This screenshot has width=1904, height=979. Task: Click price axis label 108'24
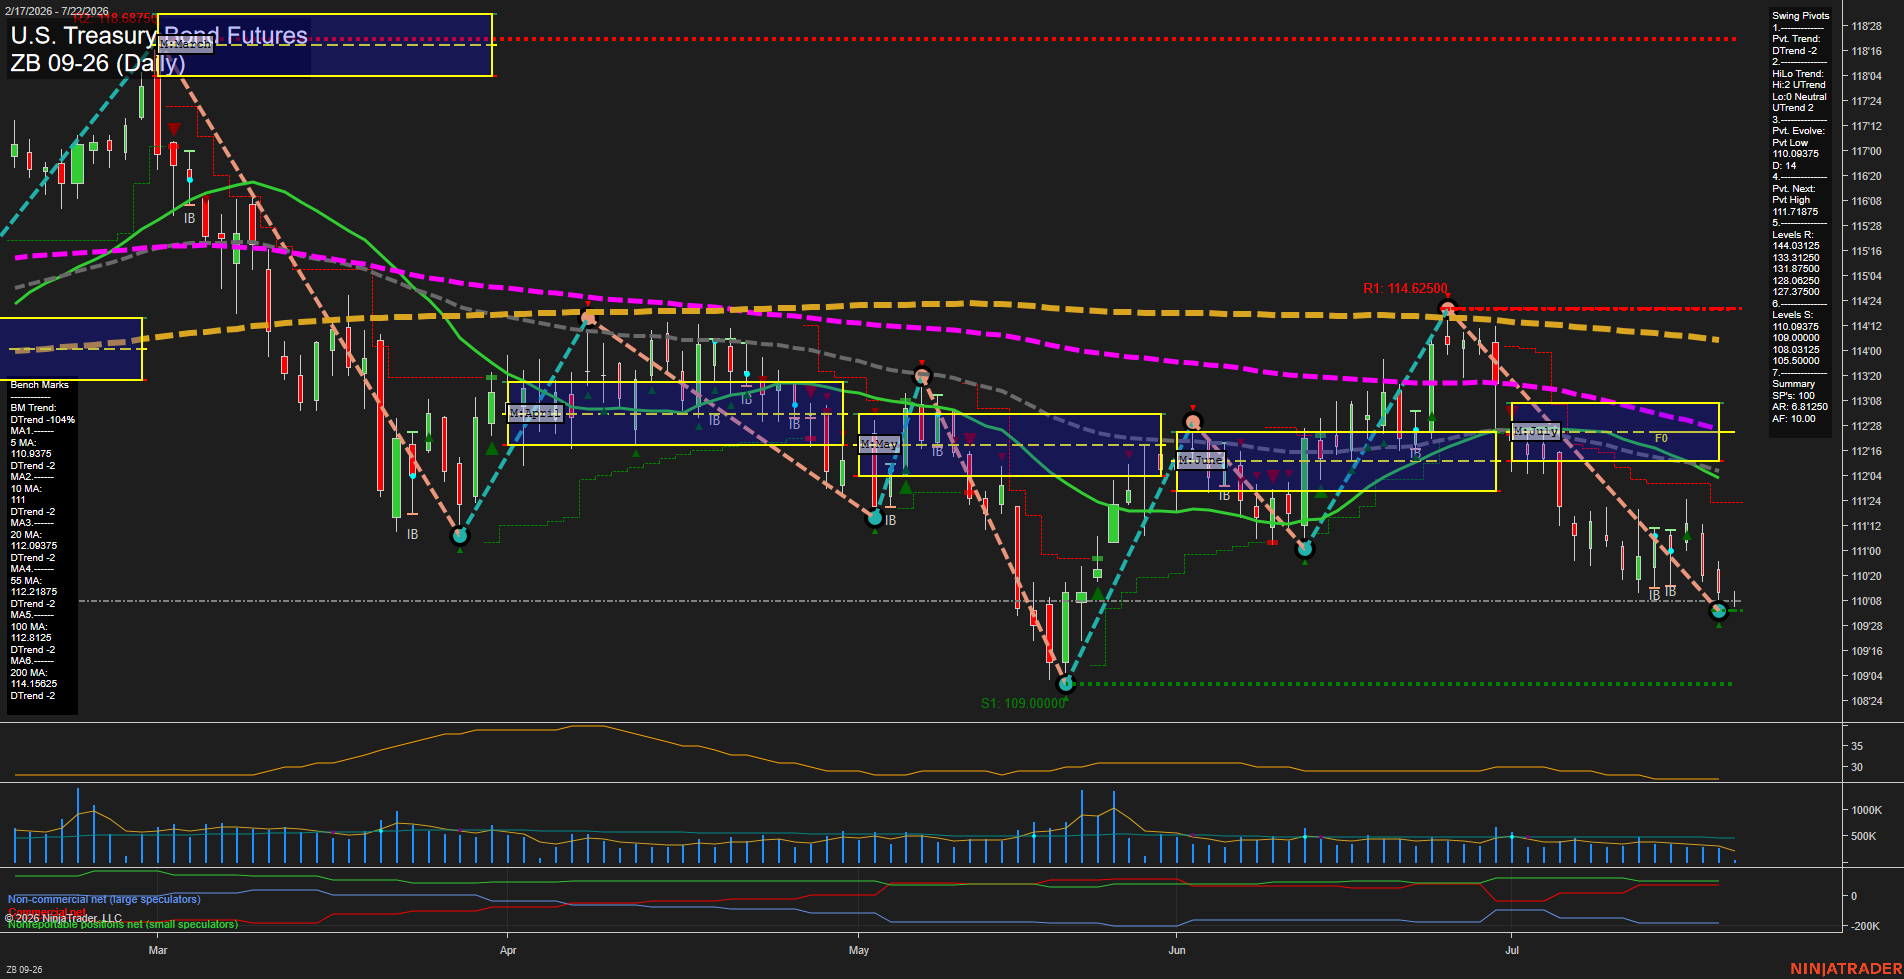point(1867,701)
